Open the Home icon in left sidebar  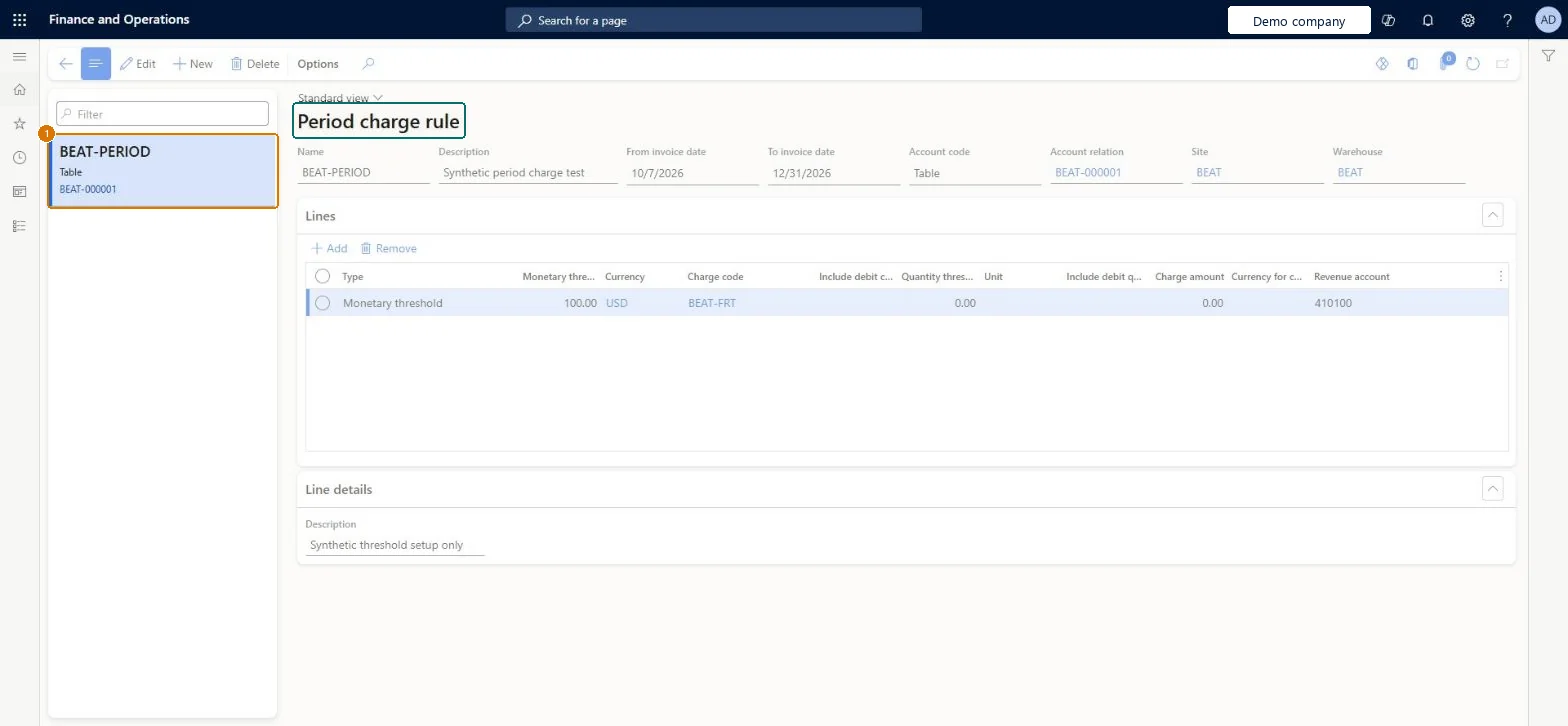point(19,90)
